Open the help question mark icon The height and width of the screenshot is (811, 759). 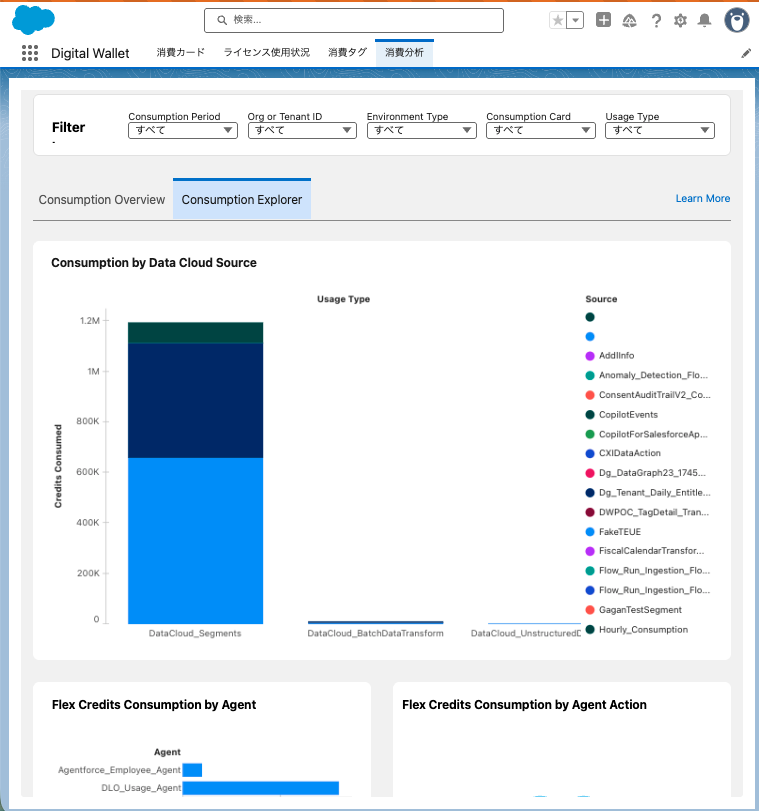(x=656, y=21)
